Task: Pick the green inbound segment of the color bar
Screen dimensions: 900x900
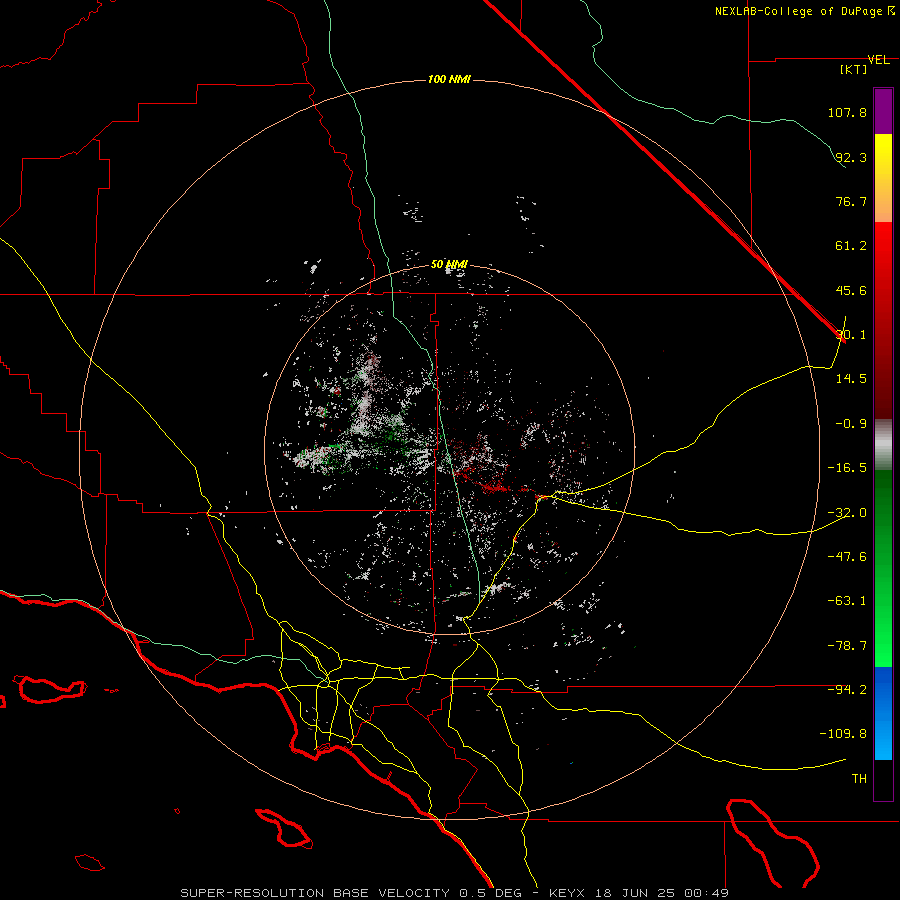Action: tap(883, 568)
